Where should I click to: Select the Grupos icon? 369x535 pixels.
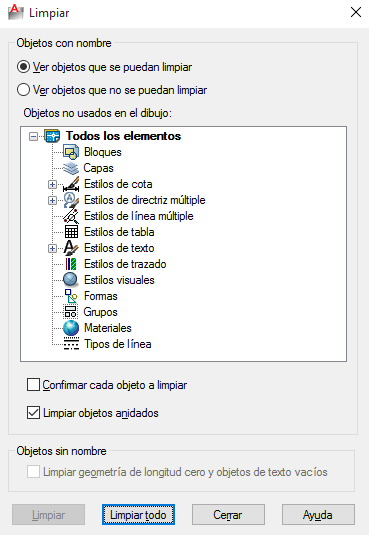71,312
